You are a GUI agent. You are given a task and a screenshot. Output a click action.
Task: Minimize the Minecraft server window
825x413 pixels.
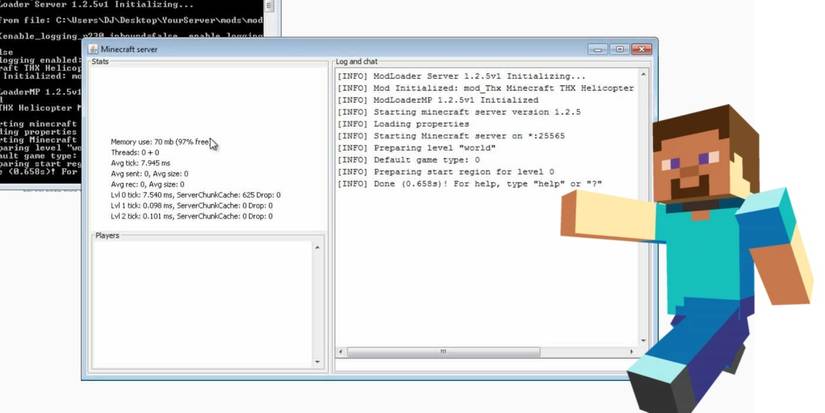tap(597, 48)
